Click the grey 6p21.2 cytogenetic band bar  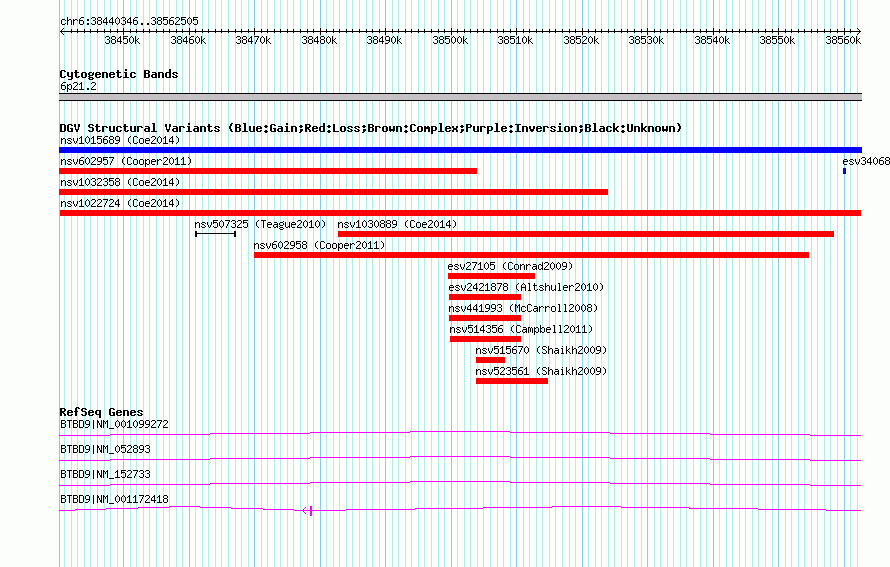pos(460,97)
